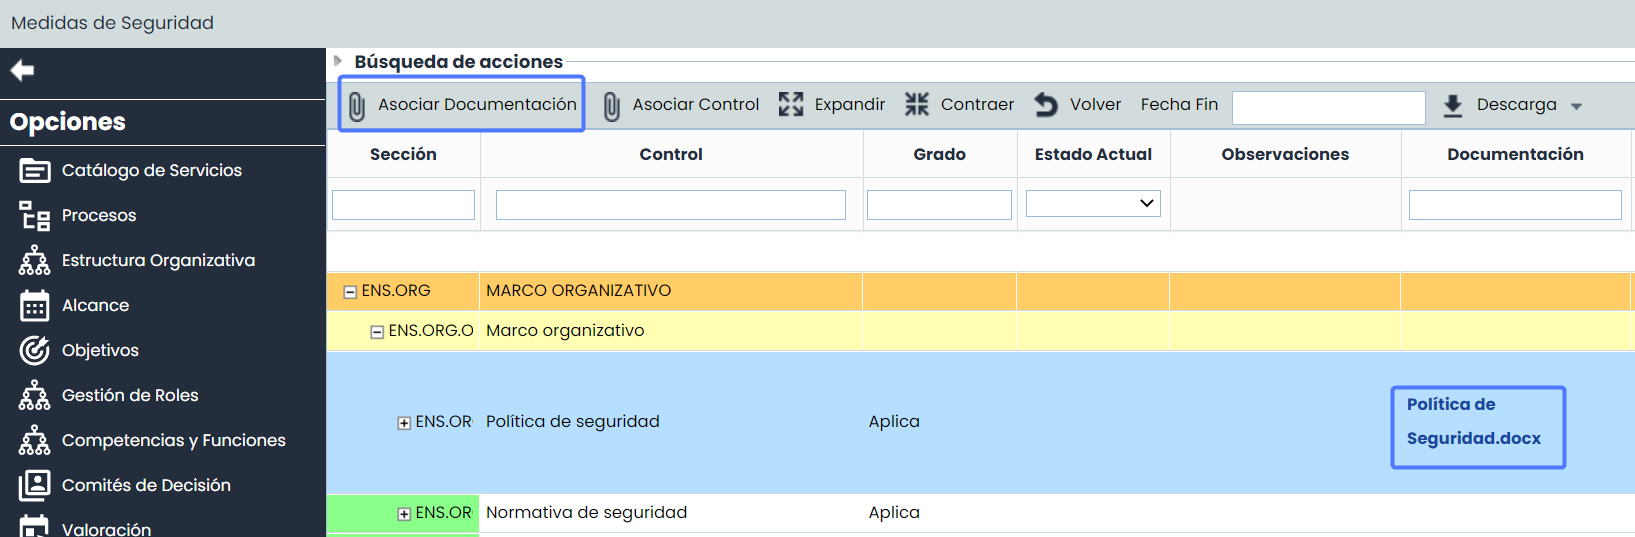Open the Descarga dropdown arrow
This screenshot has height=537, width=1635.
1576,106
